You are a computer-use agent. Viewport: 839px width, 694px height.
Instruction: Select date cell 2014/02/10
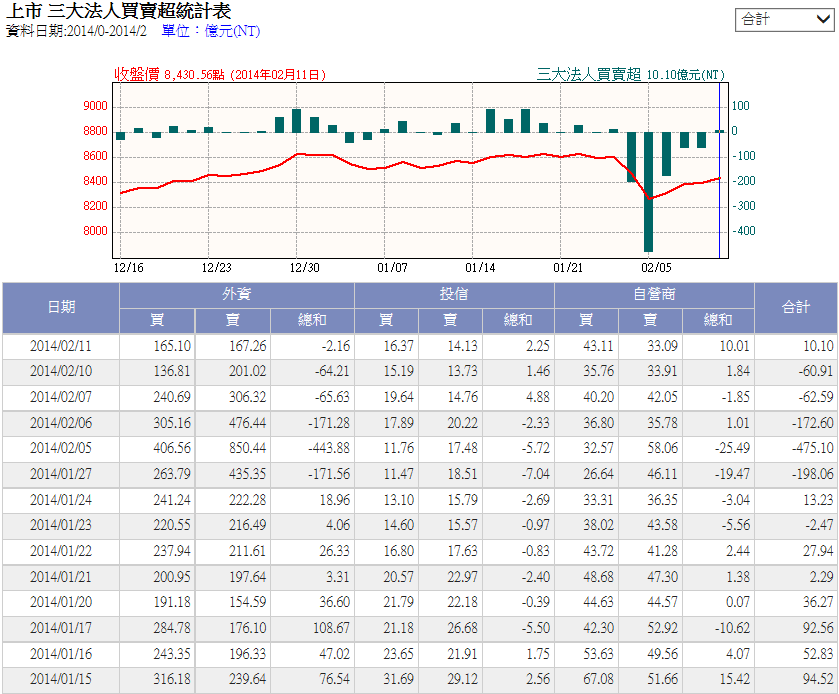tap(61, 371)
